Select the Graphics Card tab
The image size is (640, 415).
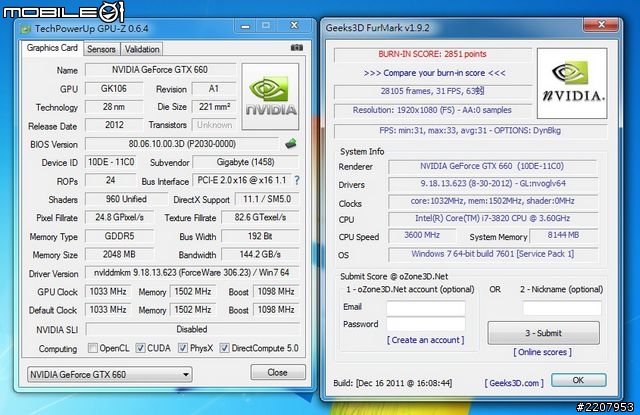(x=52, y=48)
